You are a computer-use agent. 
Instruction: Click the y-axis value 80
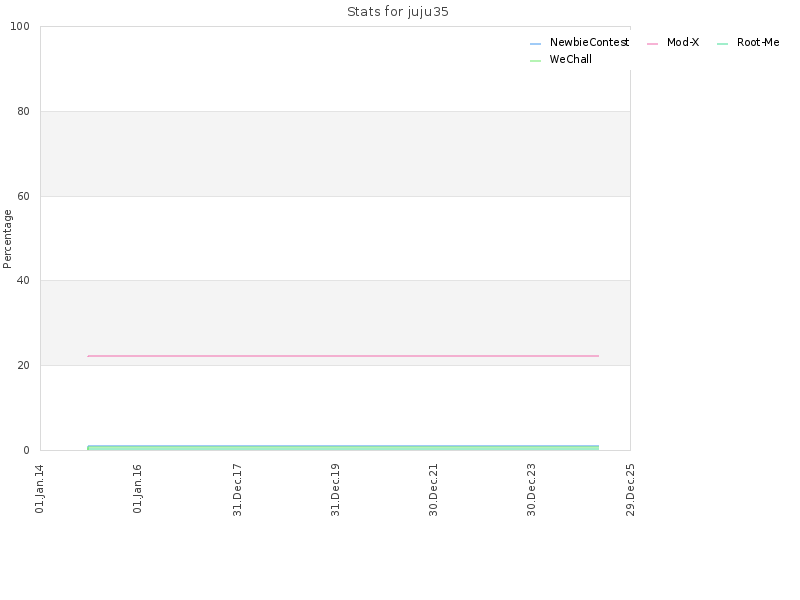(x=23, y=111)
